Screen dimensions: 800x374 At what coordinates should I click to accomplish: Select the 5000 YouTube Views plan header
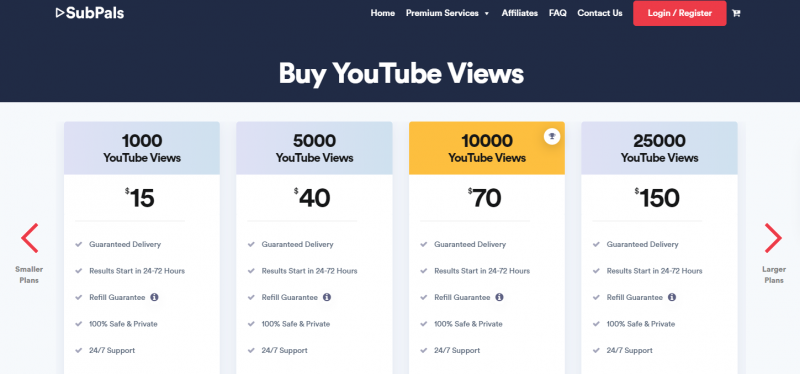(314, 148)
